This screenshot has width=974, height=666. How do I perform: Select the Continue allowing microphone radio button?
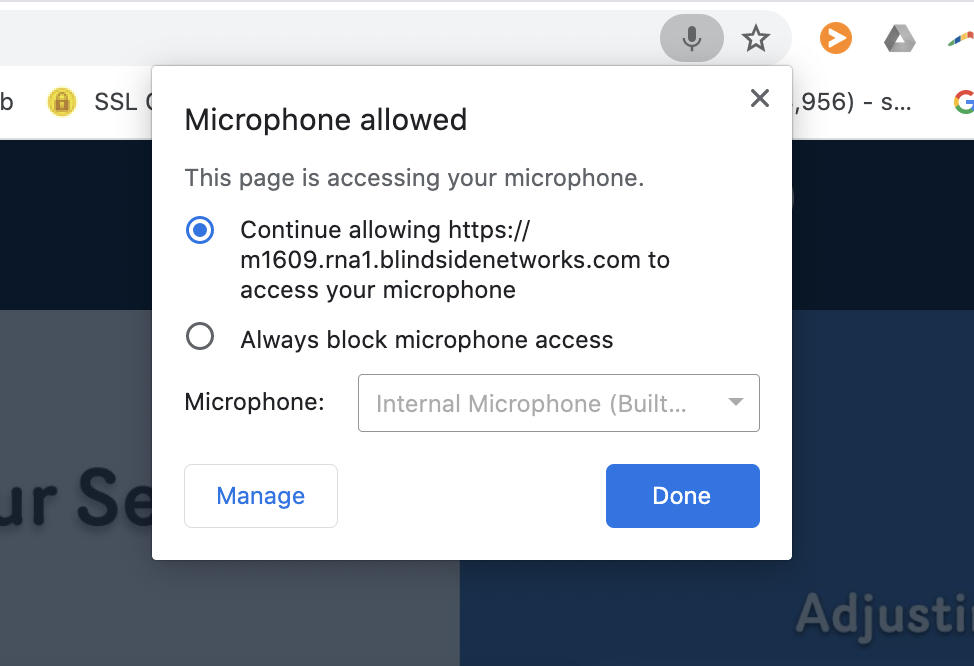[200, 230]
